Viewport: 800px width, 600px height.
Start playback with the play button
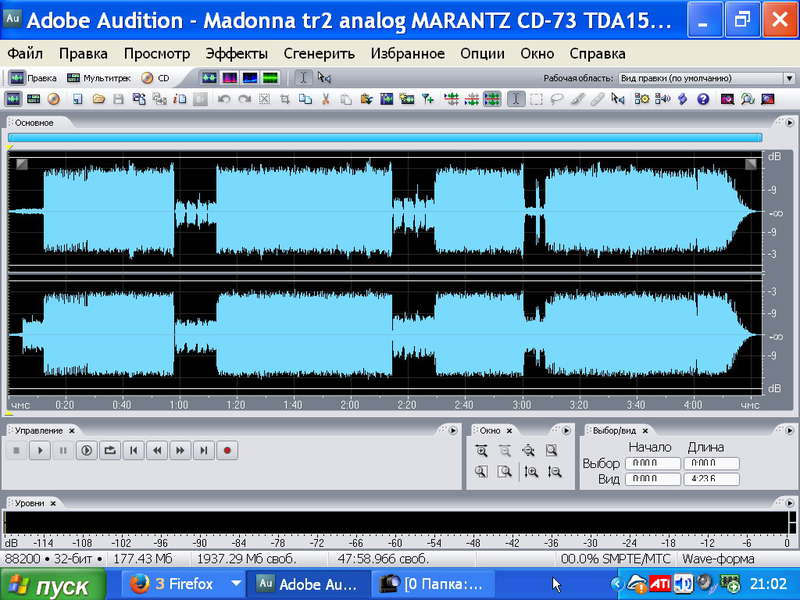coord(40,451)
